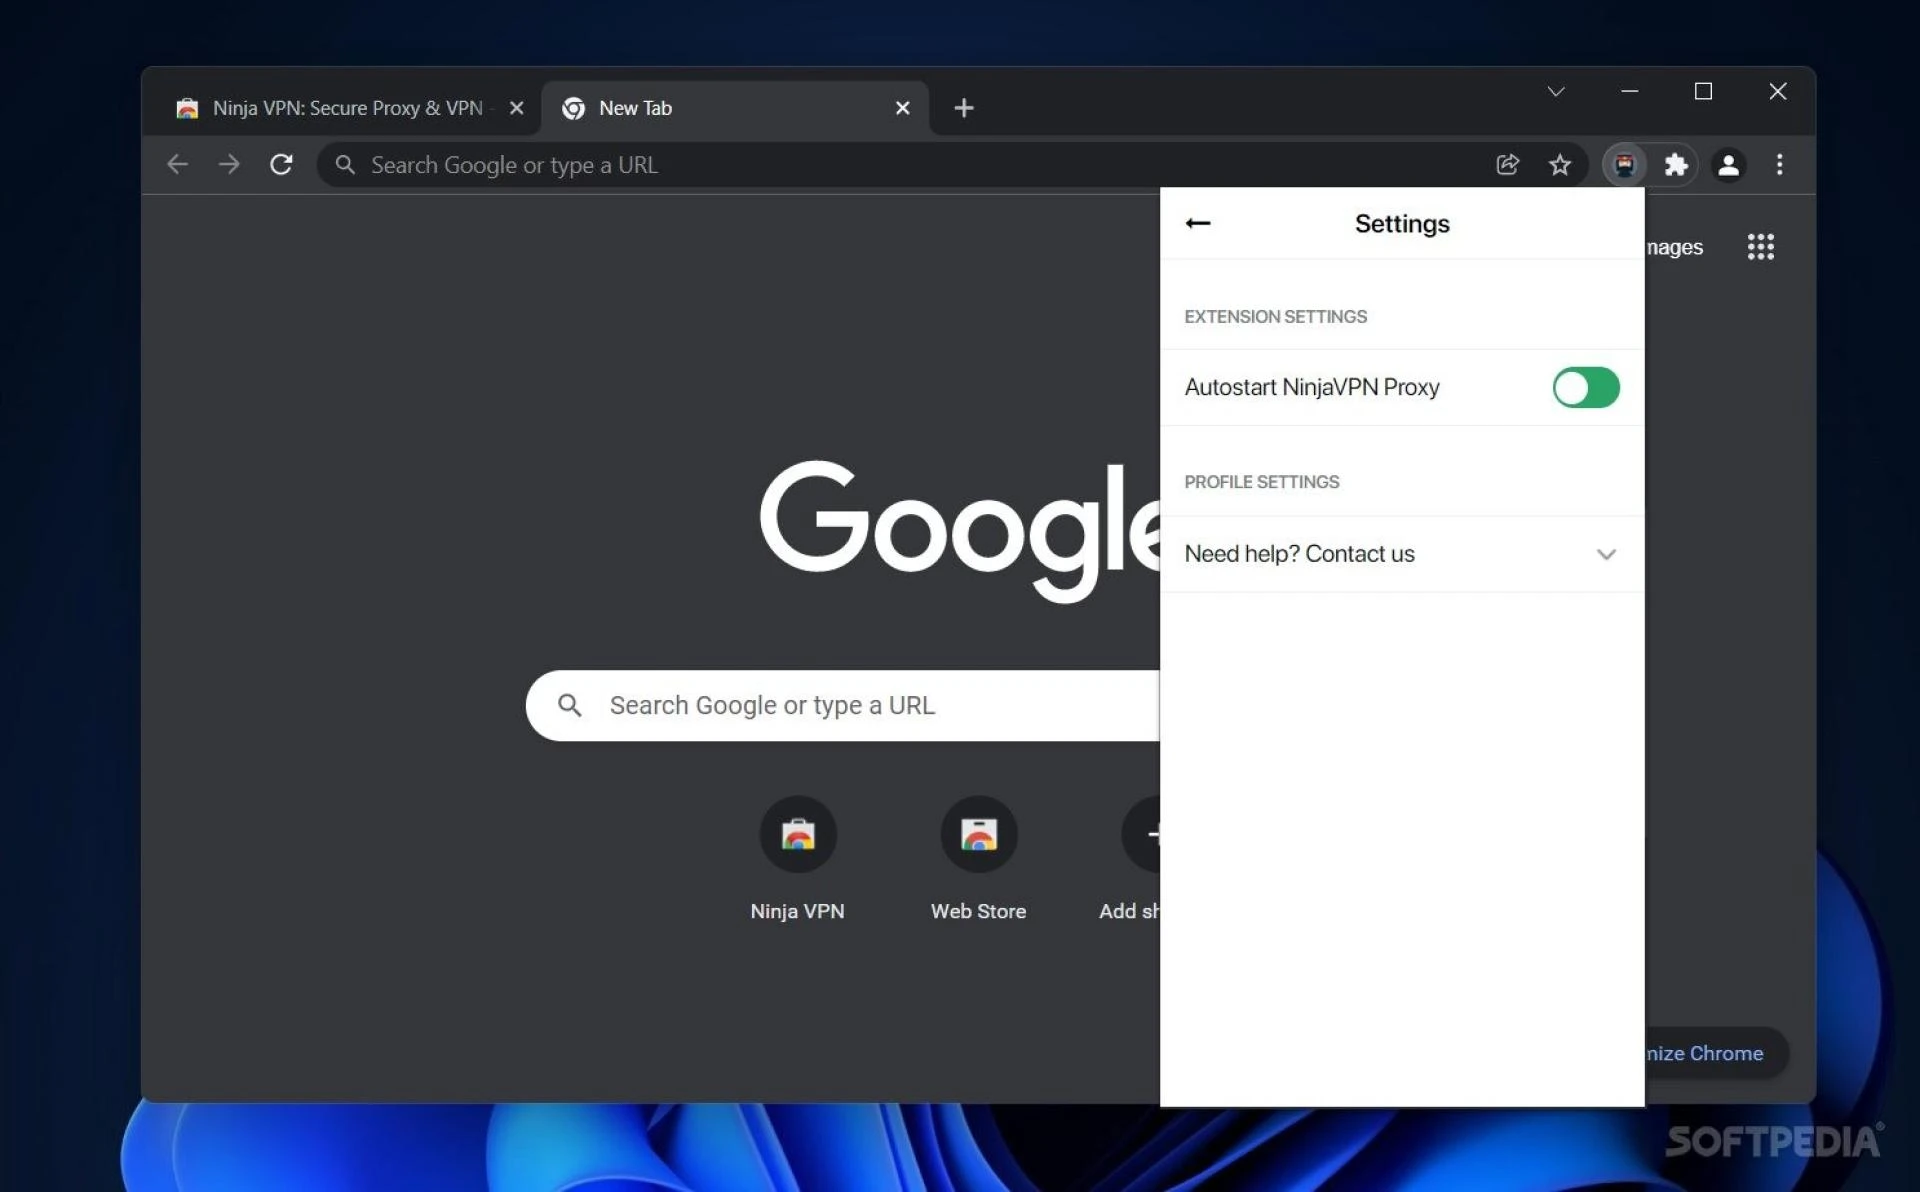
Task: Switch to Ninja VPN tab
Action: coord(345,108)
